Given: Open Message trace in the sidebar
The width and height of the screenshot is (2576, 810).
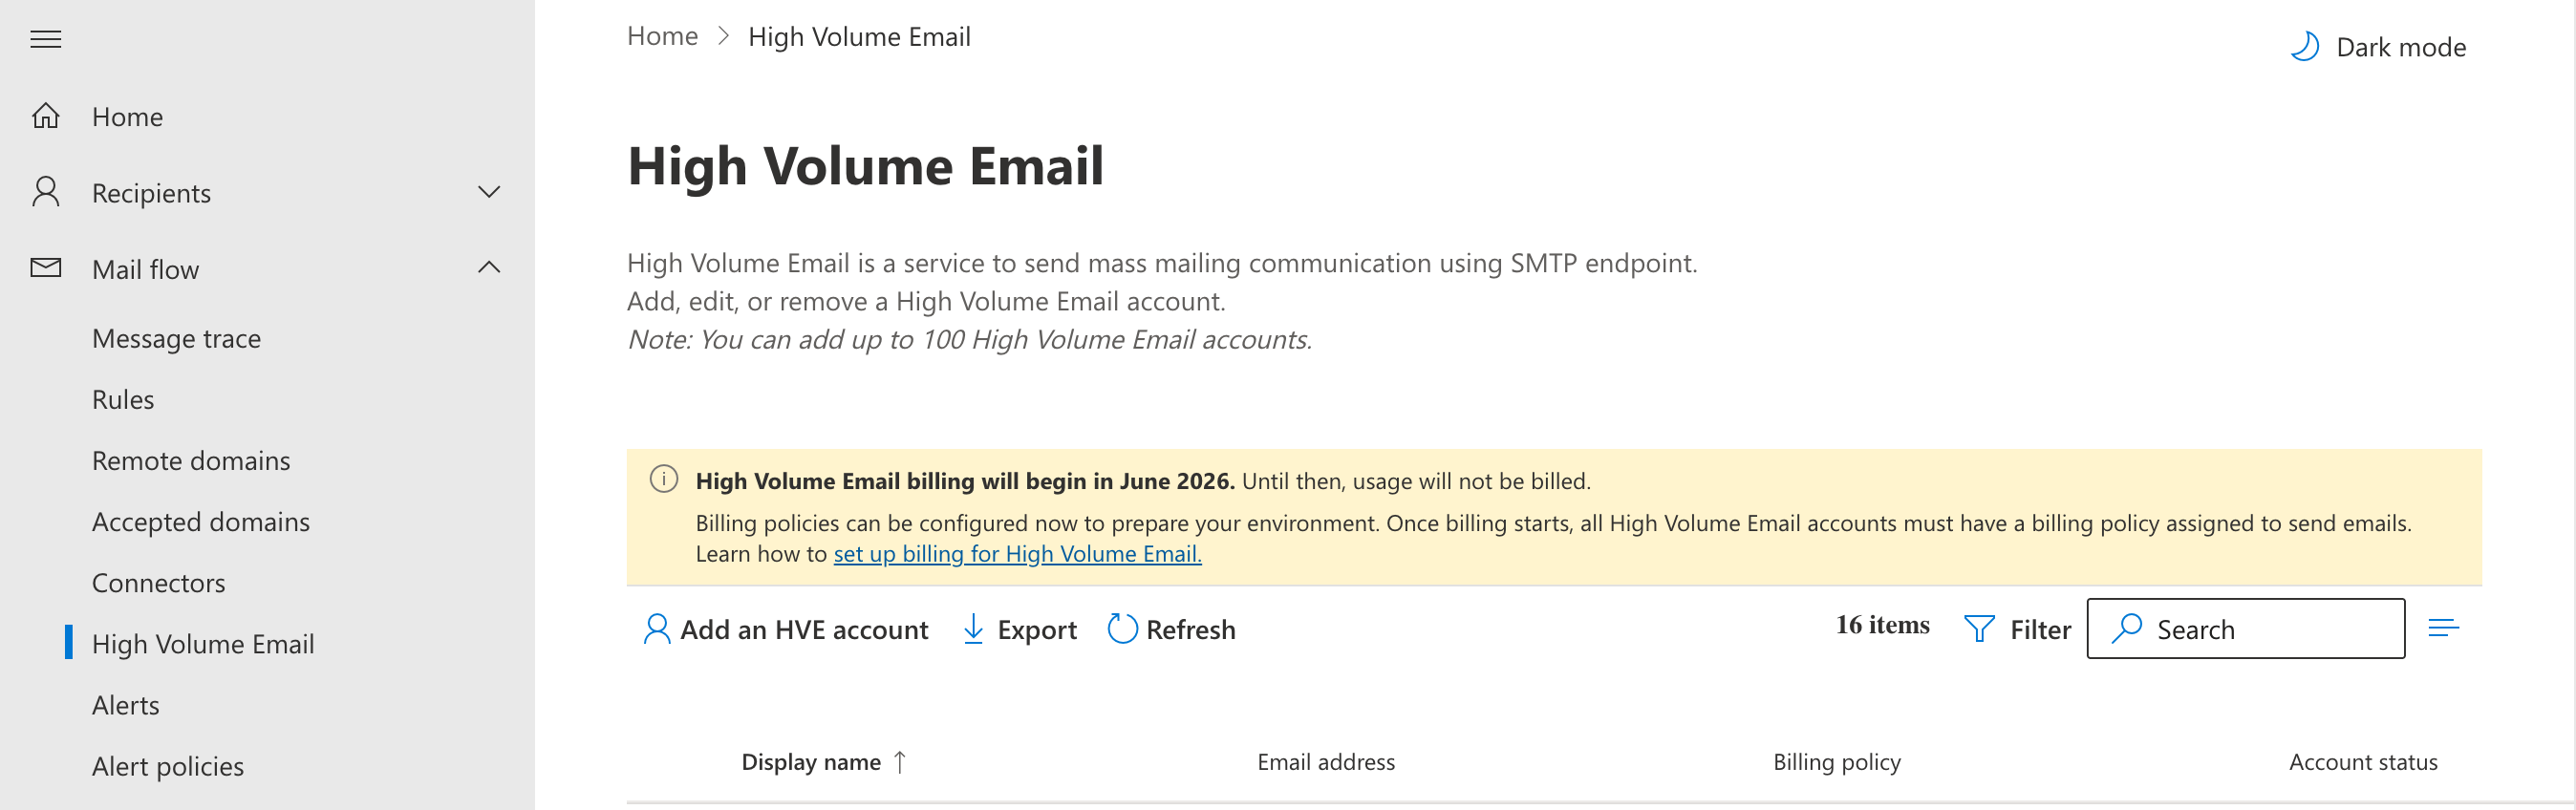Looking at the screenshot, I should (x=176, y=339).
